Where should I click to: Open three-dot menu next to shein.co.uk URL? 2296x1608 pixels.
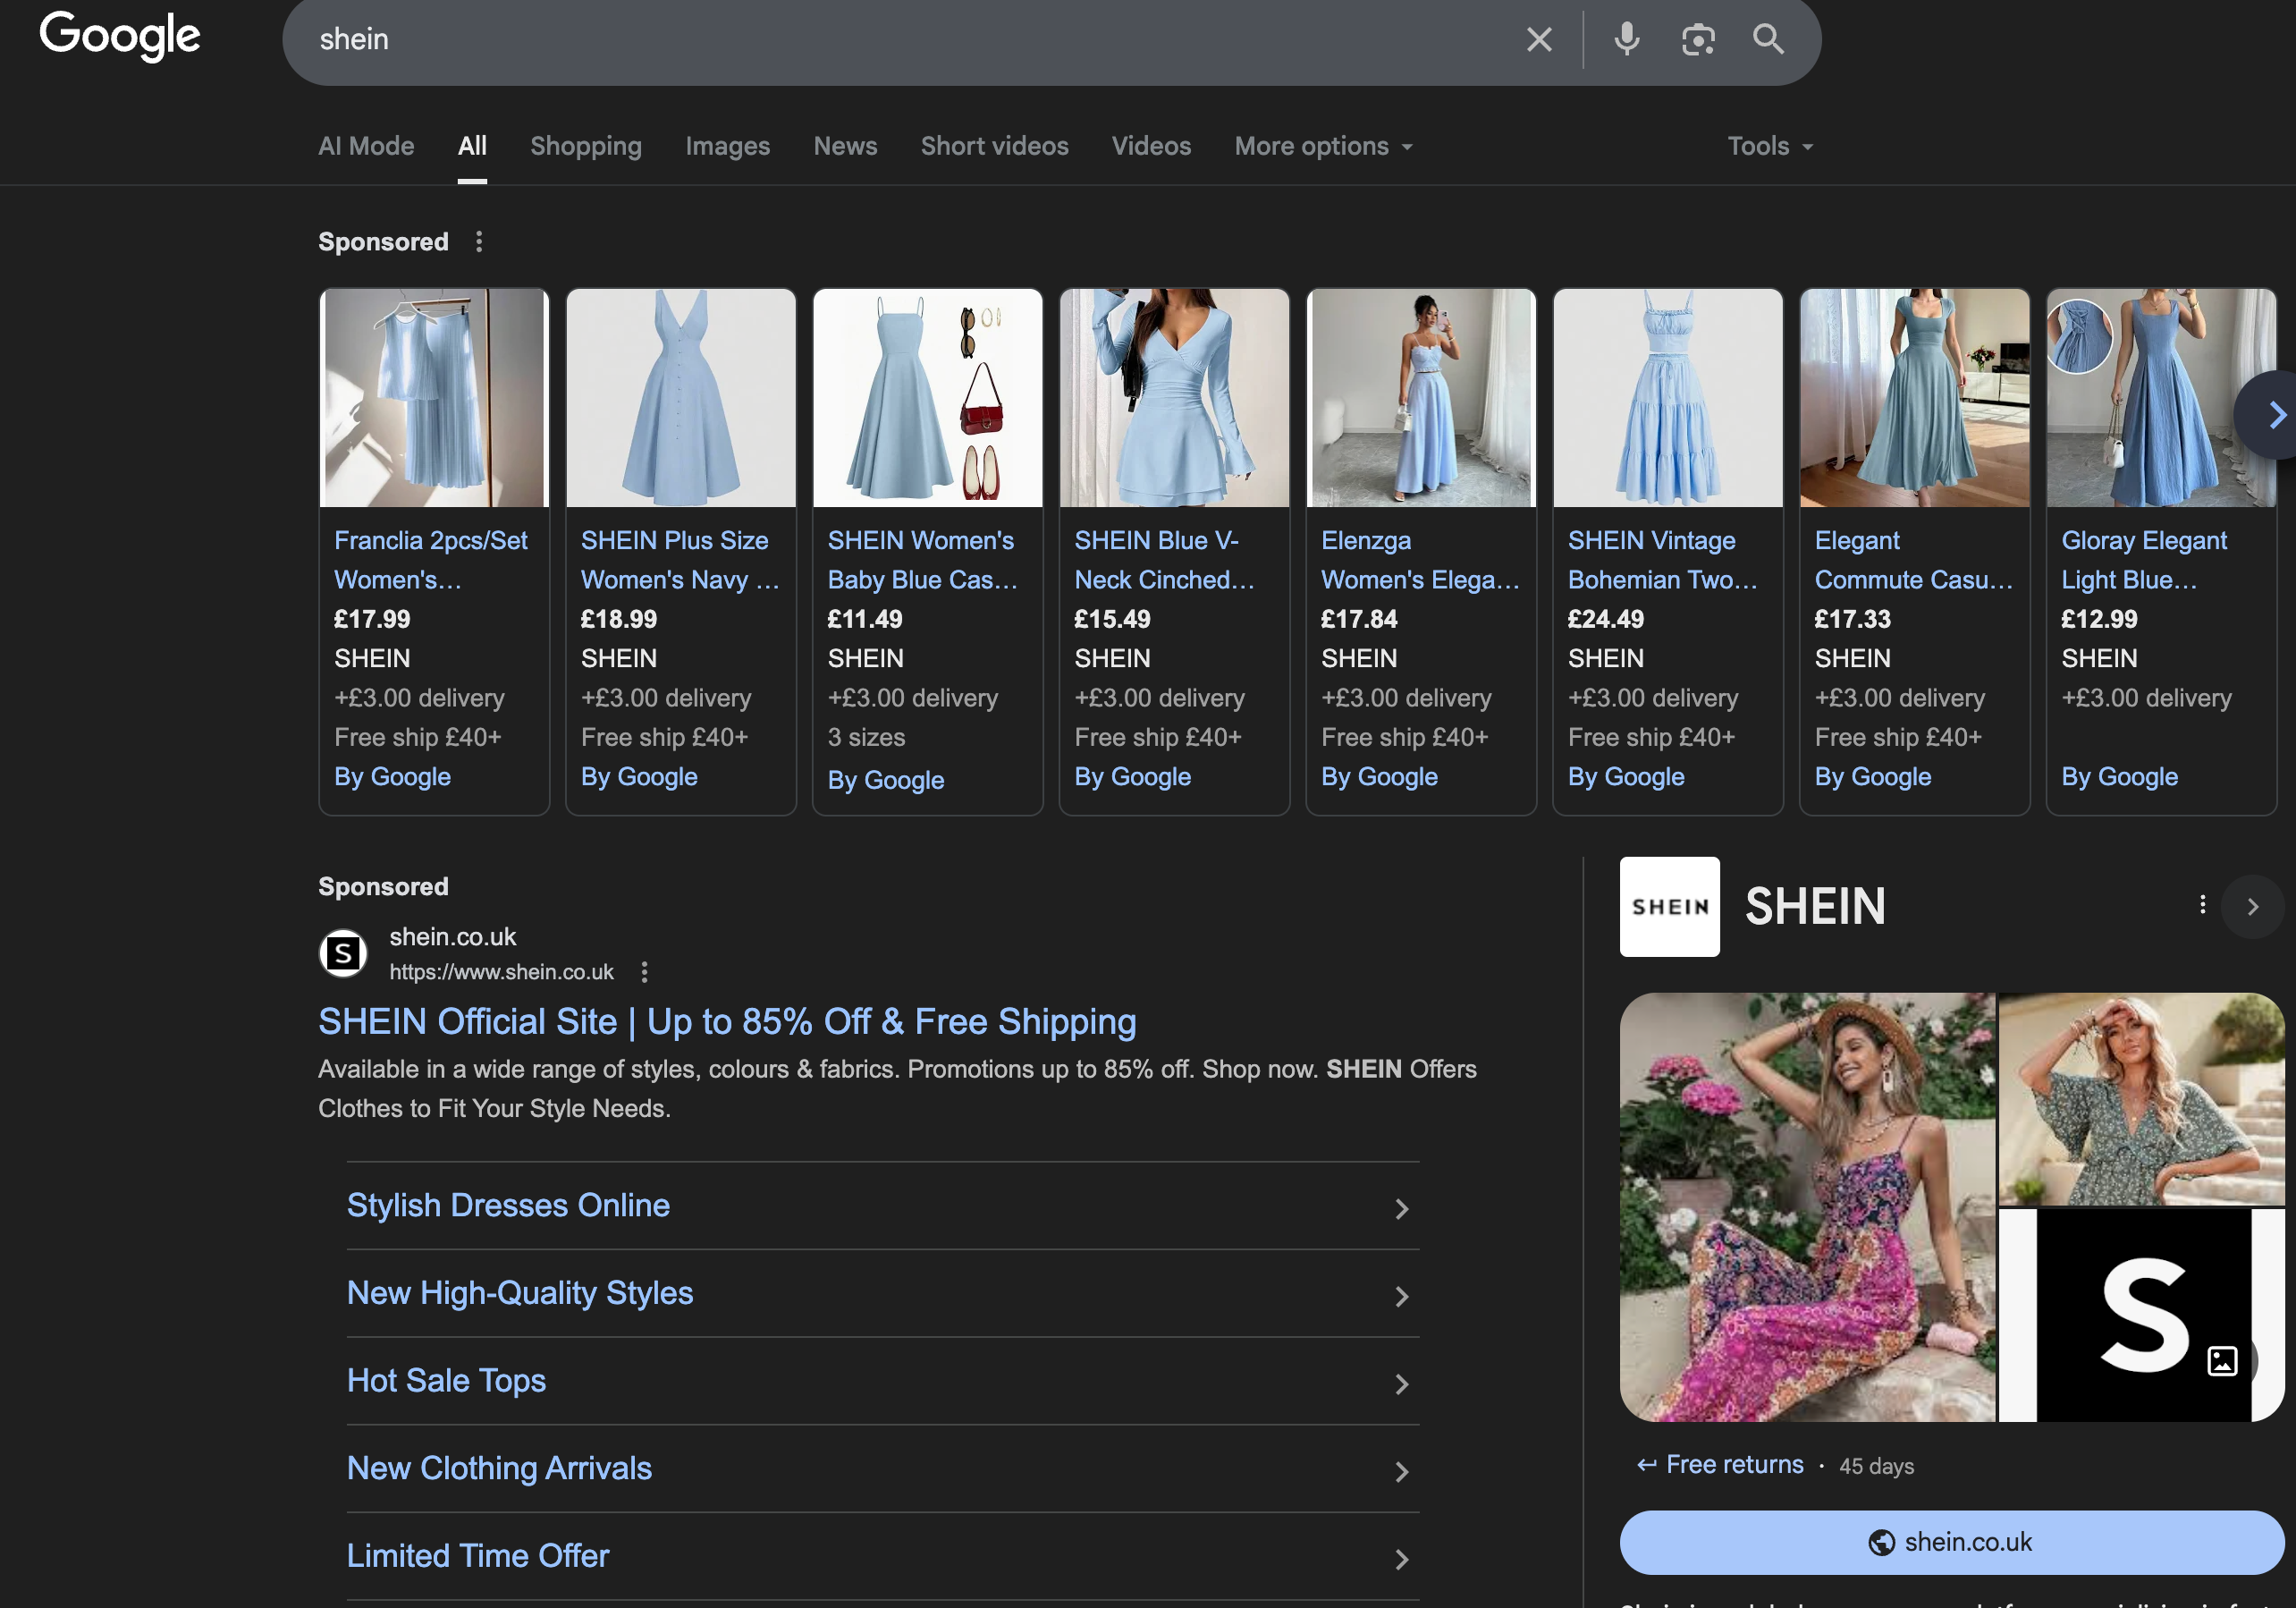click(x=644, y=972)
